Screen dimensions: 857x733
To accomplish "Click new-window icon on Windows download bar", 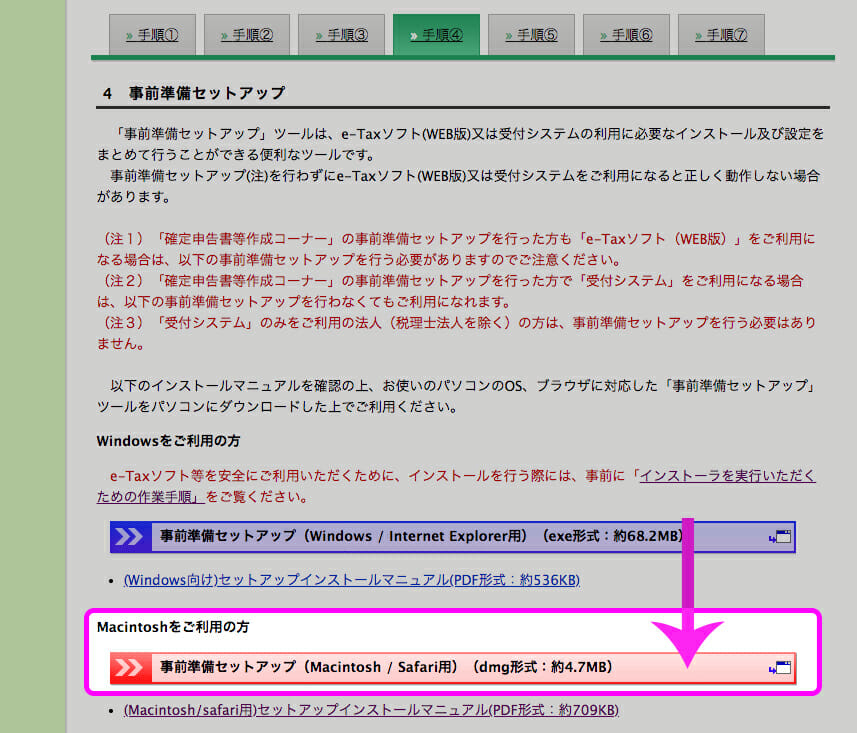I will click(x=780, y=537).
